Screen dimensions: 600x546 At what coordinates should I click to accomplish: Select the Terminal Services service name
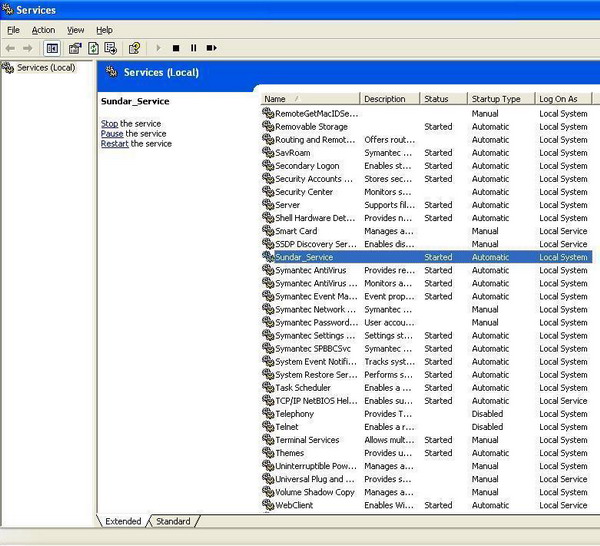307,440
